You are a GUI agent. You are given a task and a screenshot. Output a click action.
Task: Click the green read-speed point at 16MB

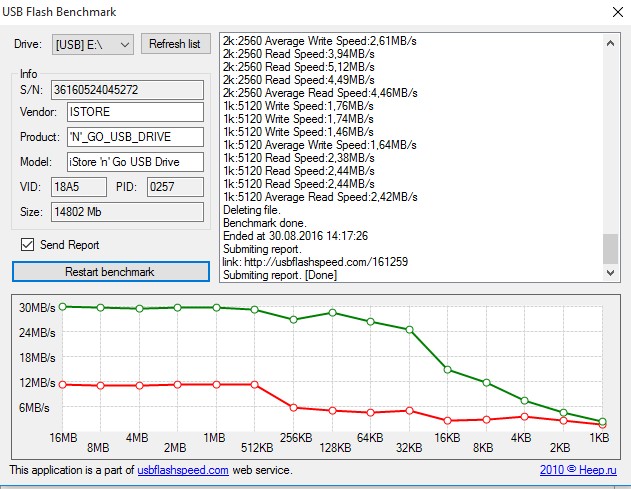[62, 306]
